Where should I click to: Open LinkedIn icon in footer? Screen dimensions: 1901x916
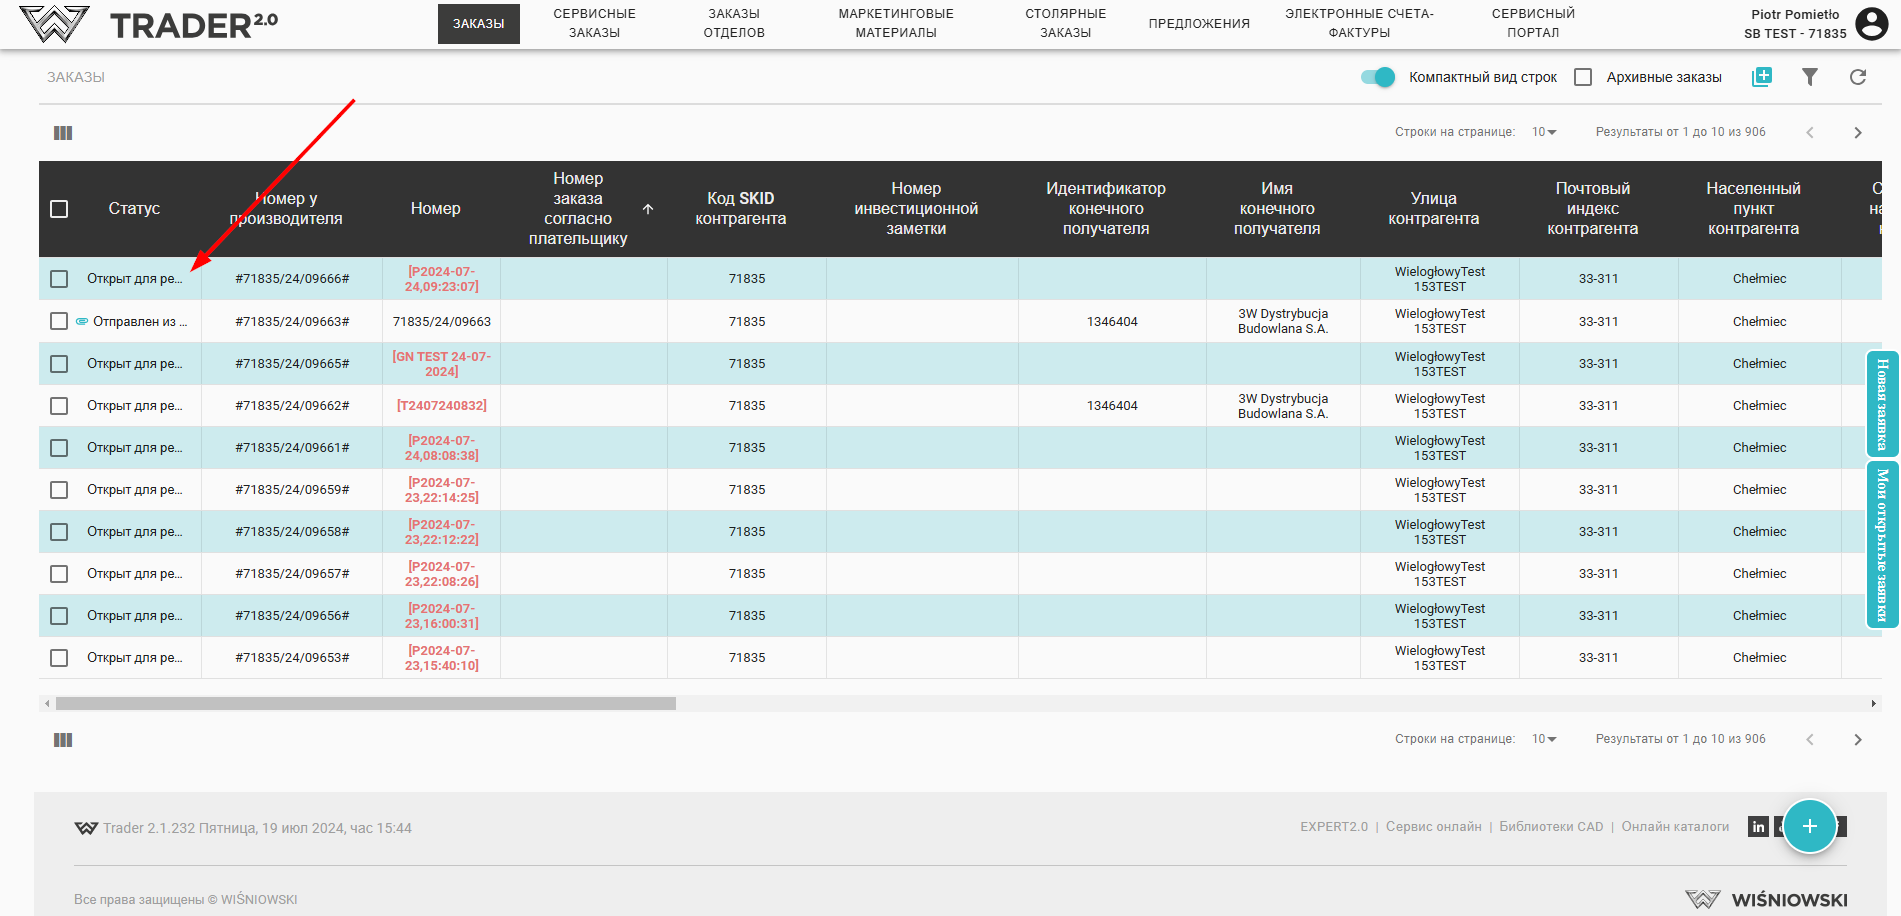(1758, 827)
